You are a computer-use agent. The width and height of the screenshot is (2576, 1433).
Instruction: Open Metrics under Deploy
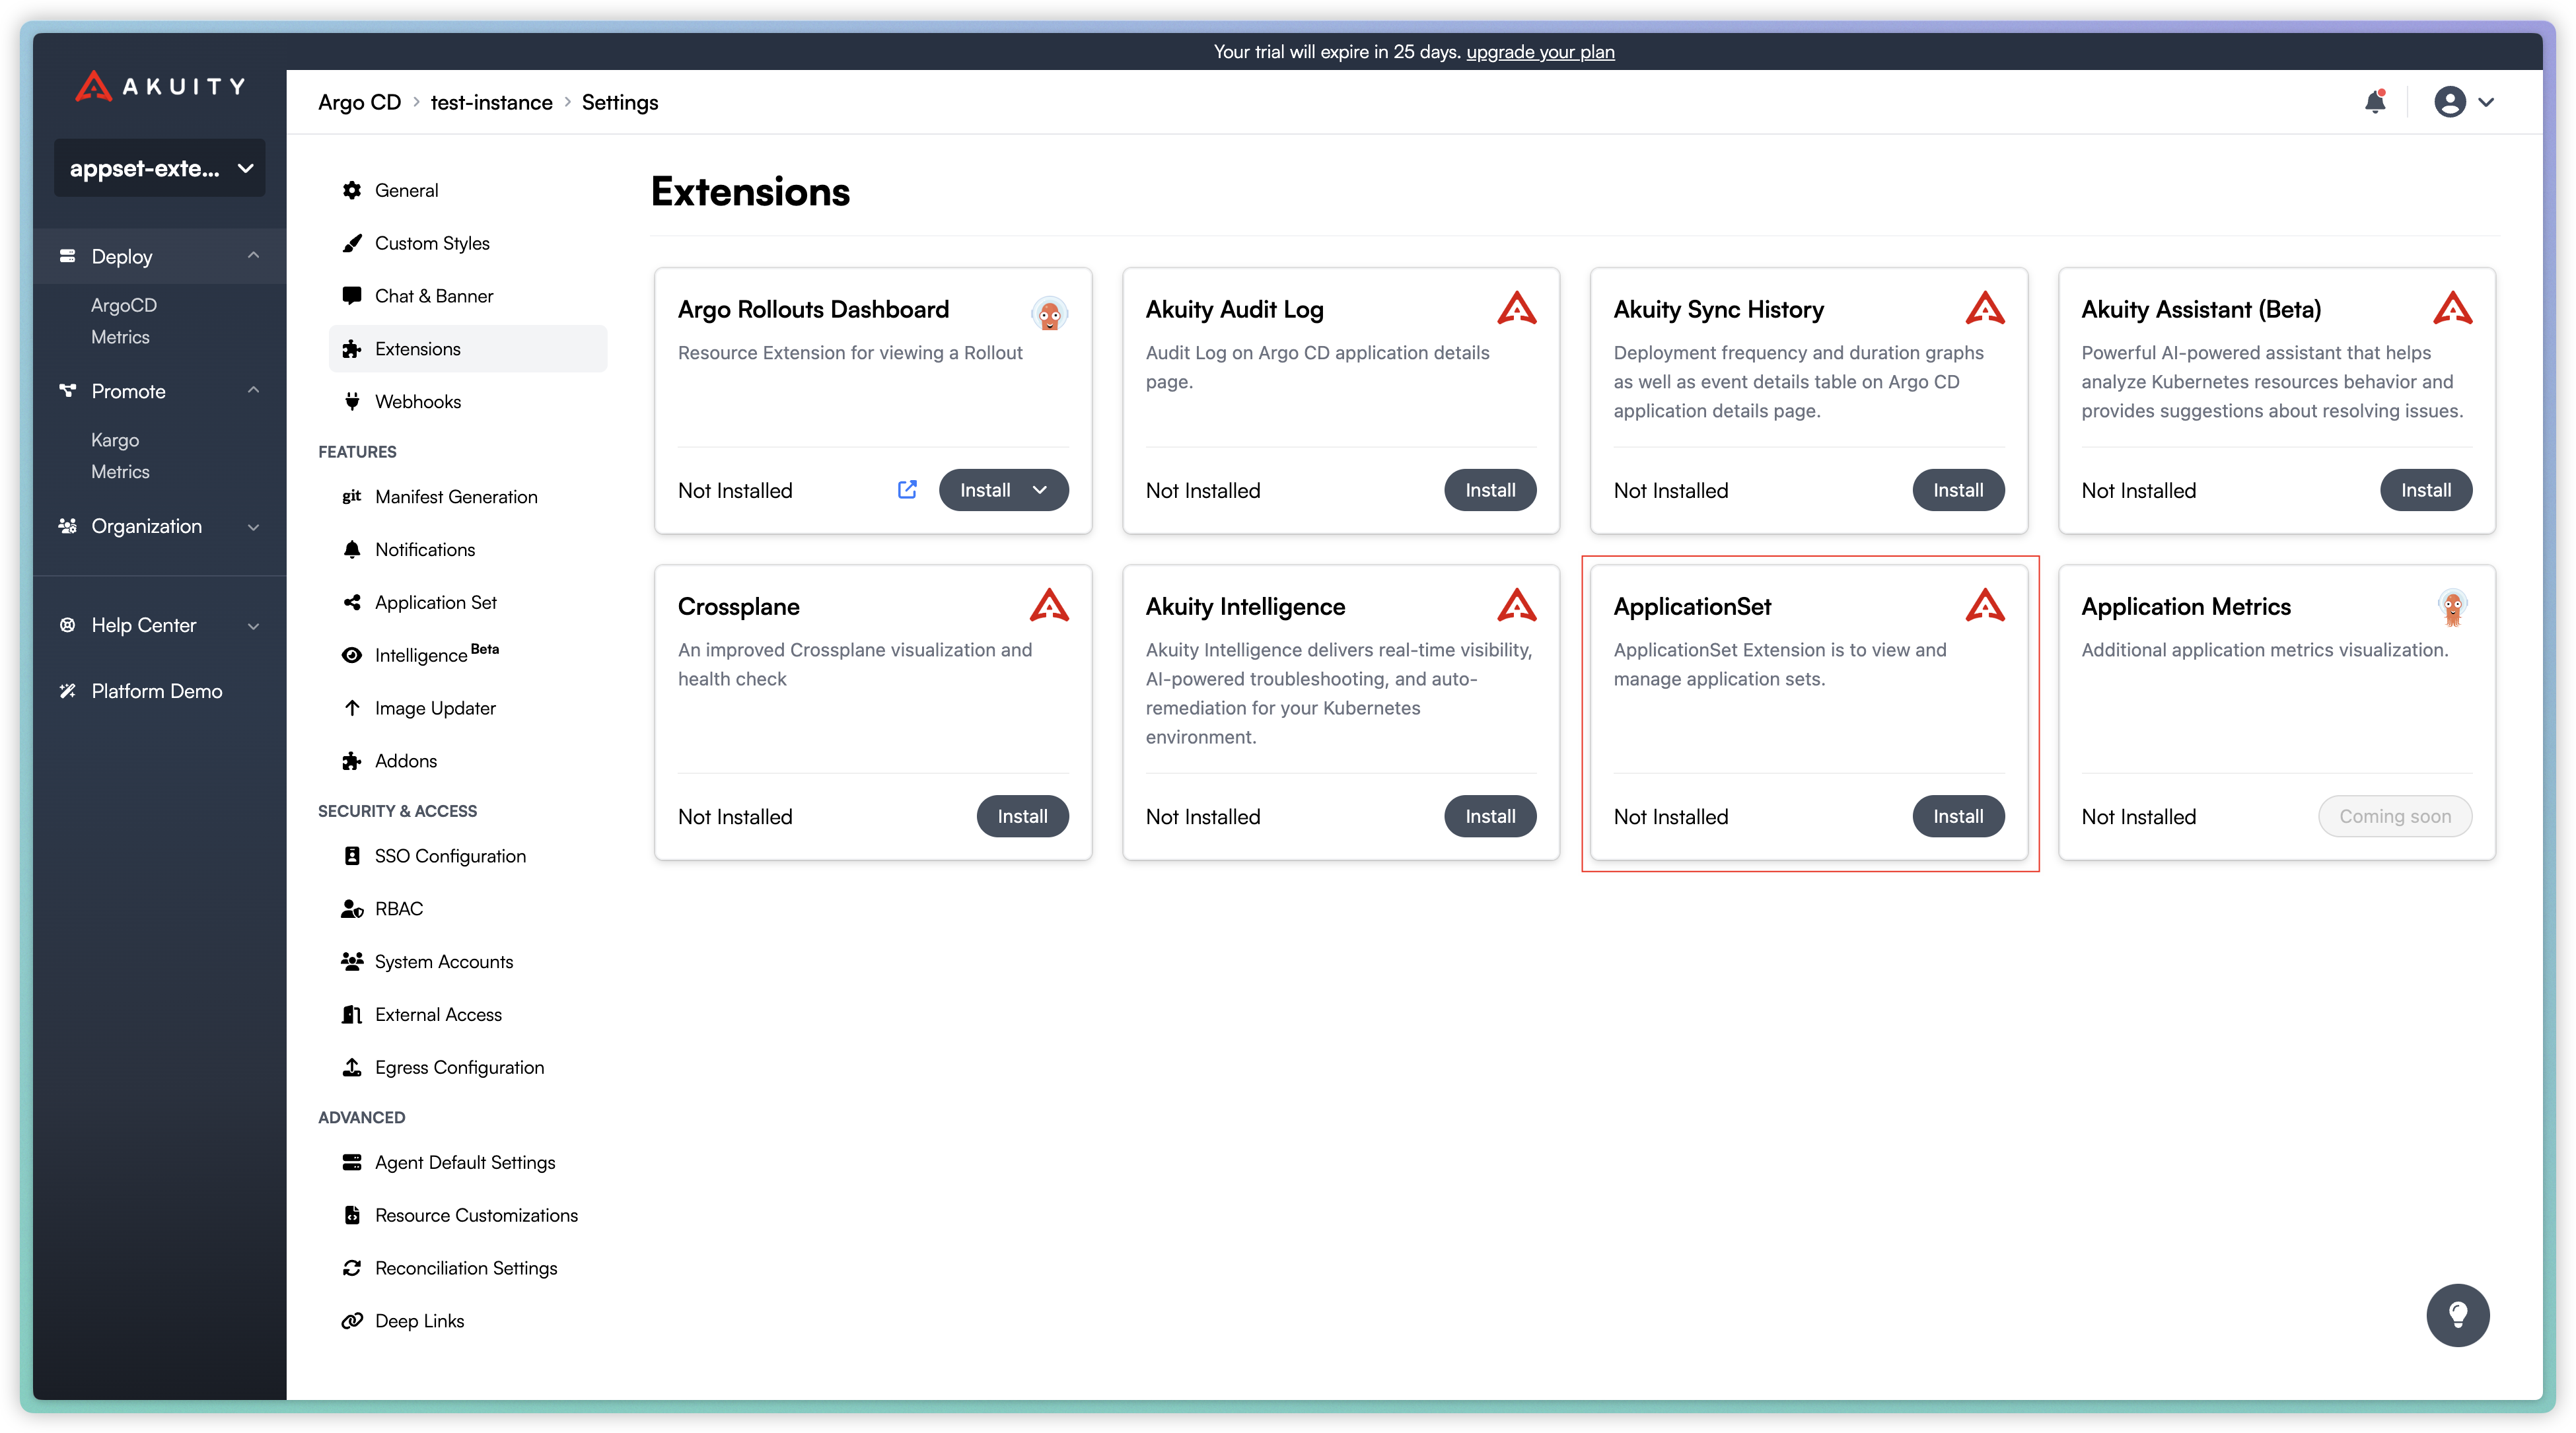[120, 337]
